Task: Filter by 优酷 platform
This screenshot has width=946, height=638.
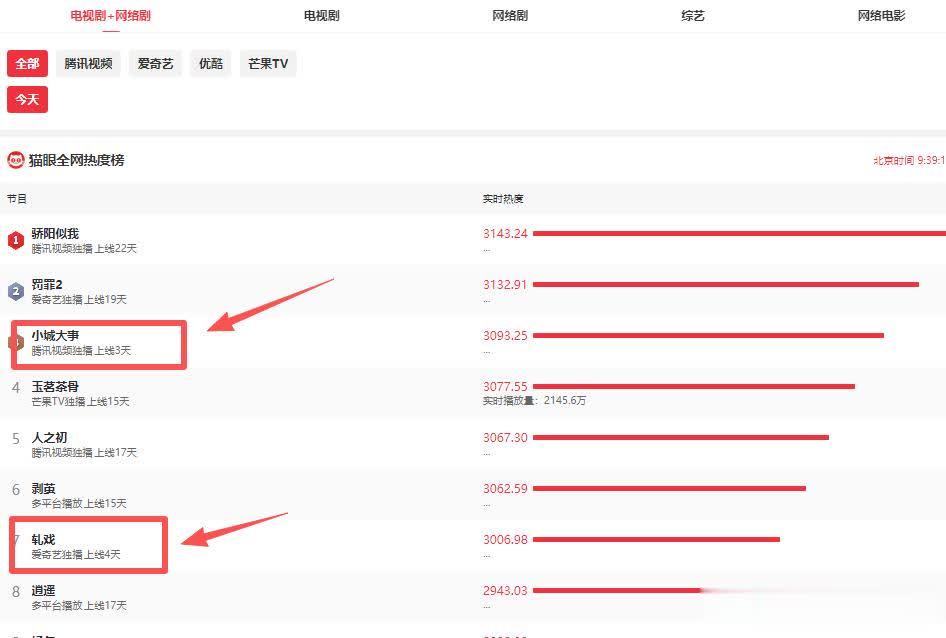Action: click(211, 64)
